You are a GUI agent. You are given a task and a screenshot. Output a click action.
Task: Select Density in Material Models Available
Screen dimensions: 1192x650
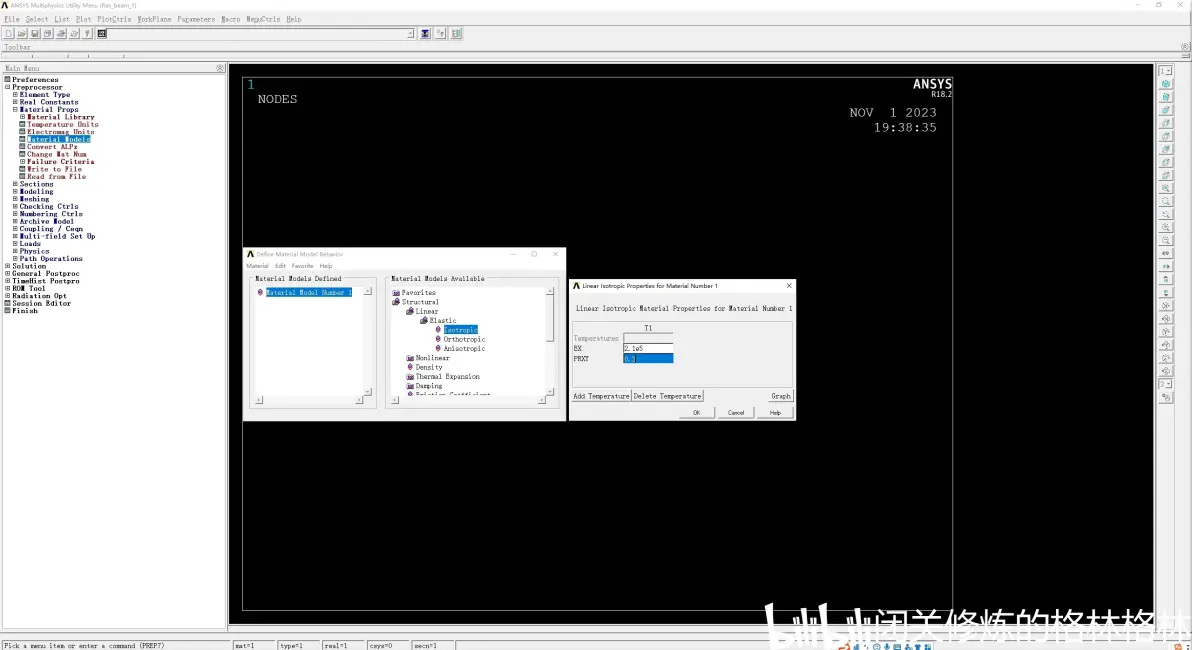coord(429,367)
